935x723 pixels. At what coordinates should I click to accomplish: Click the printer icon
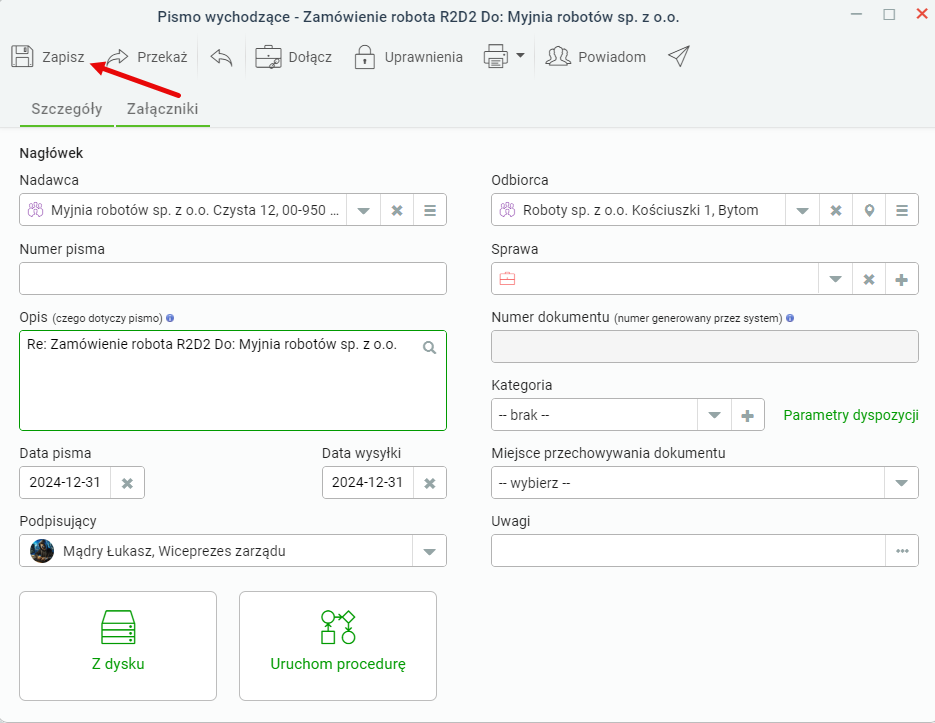pyautogui.click(x=496, y=57)
